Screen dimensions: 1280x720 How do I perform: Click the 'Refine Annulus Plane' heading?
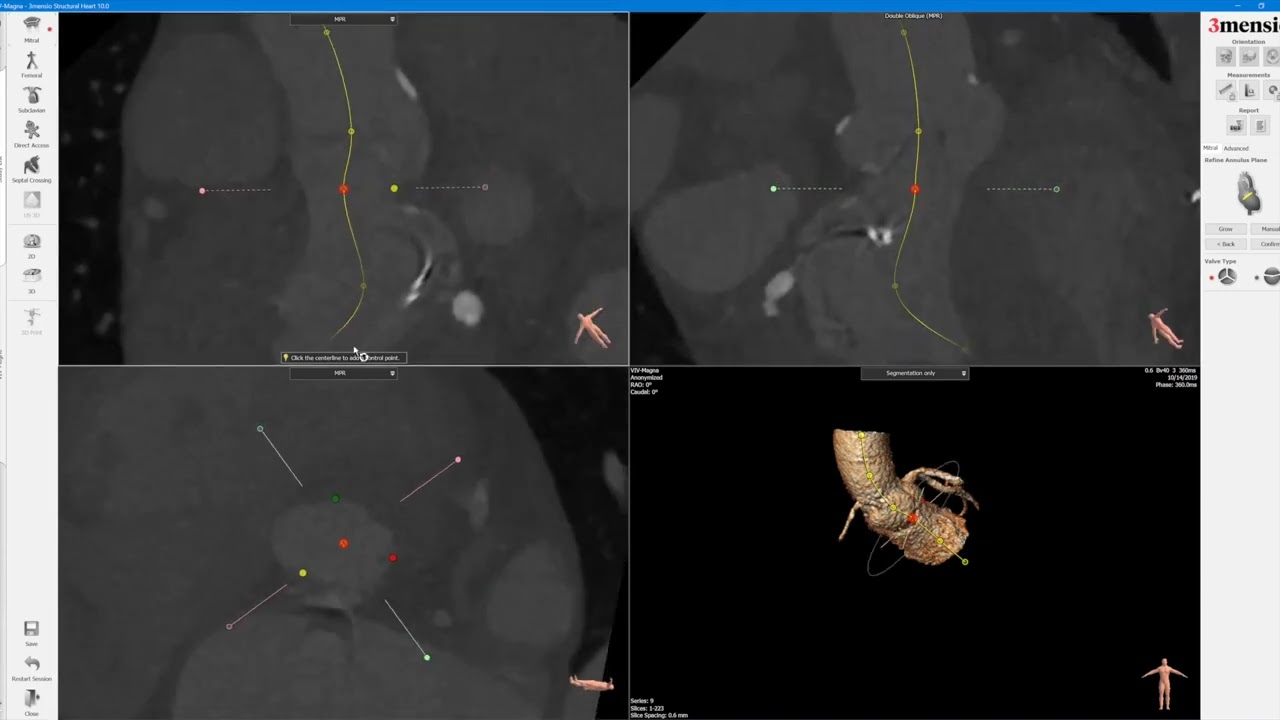(x=1236, y=160)
